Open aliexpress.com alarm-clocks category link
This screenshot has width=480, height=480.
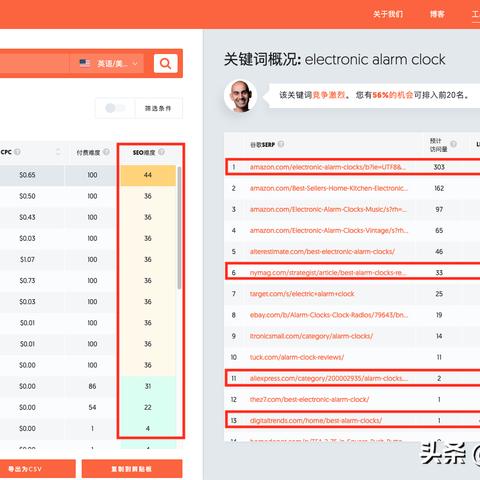(x=328, y=378)
